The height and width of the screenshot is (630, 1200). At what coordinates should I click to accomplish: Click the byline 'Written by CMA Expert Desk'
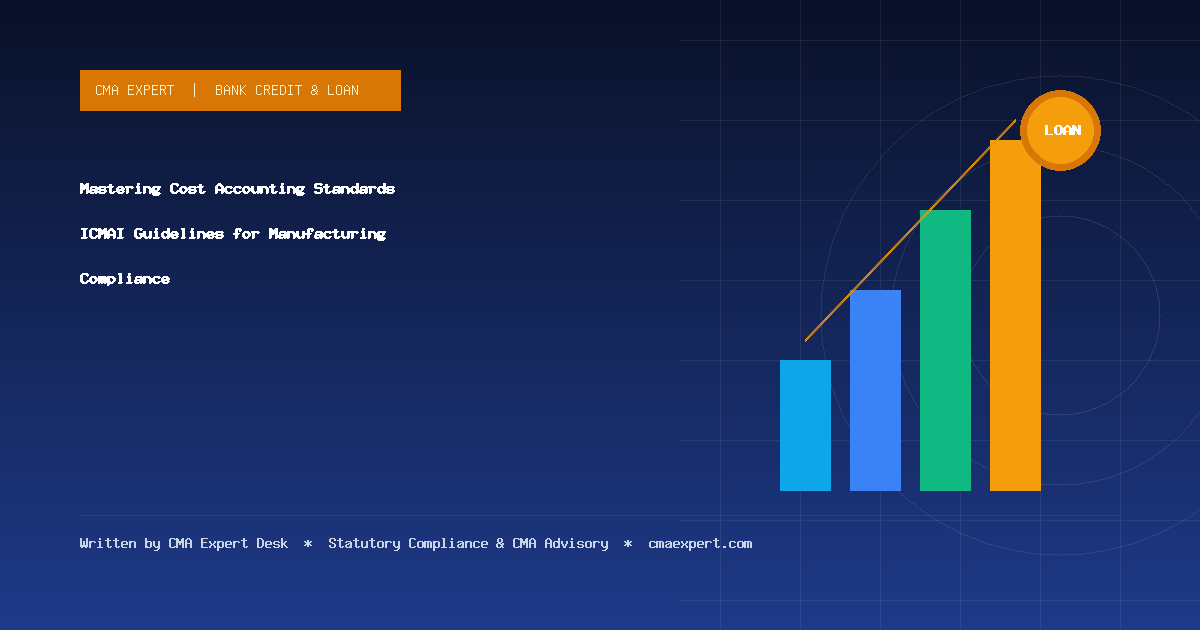(x=184, y=543)
